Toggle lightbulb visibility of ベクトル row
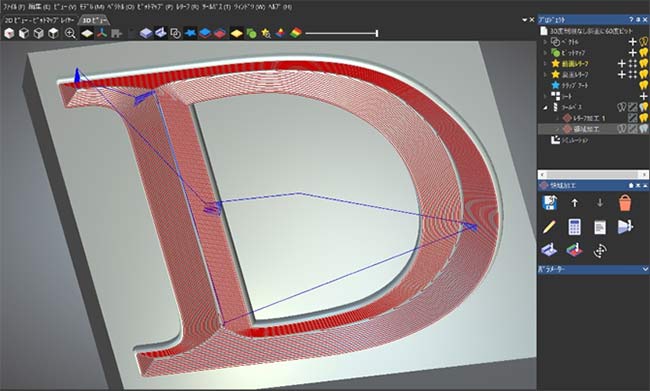Screen dimensions: 650x391 tap(643, 41)
